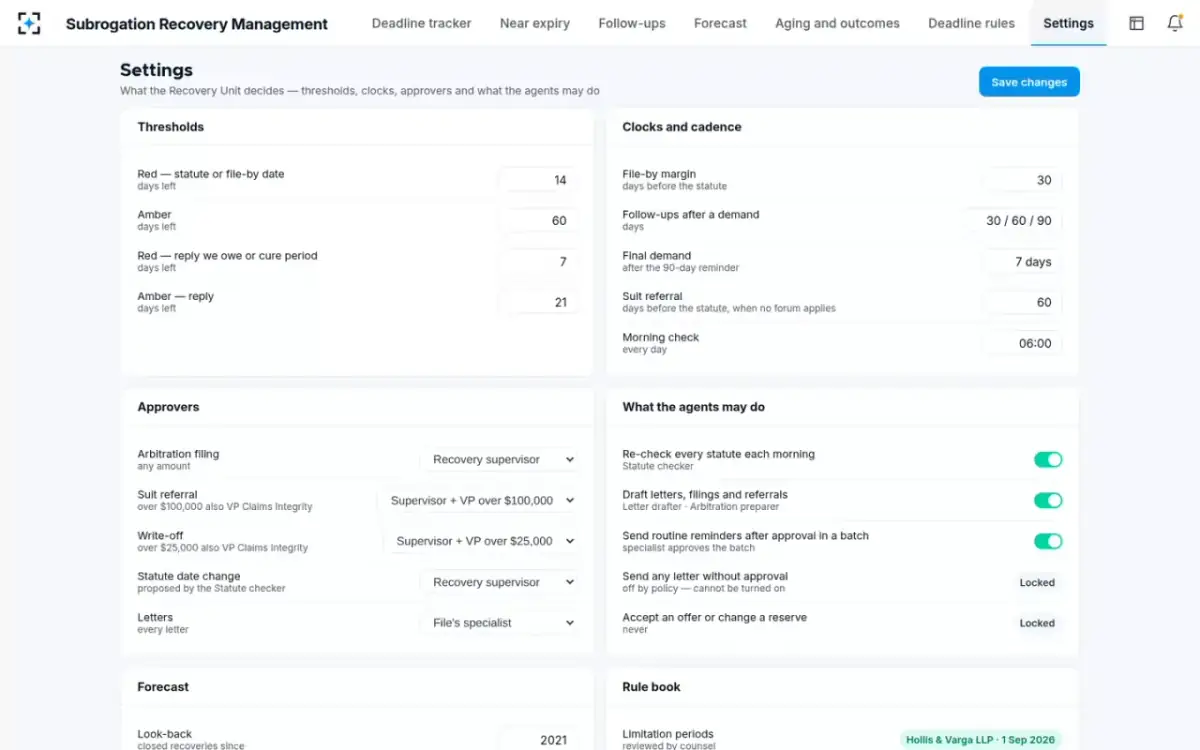
Task: Edit the File-by margin field
Action: point(1023,180)
